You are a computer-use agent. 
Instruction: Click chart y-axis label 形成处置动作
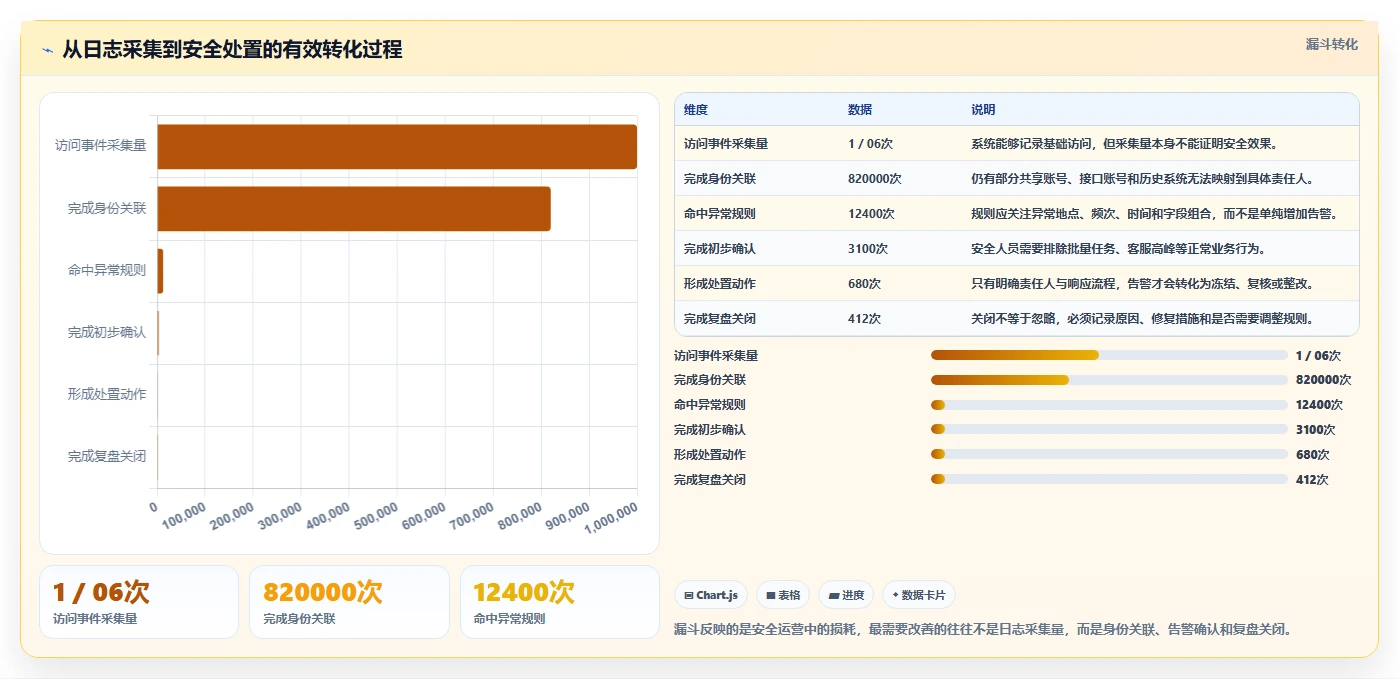point(107,394)
